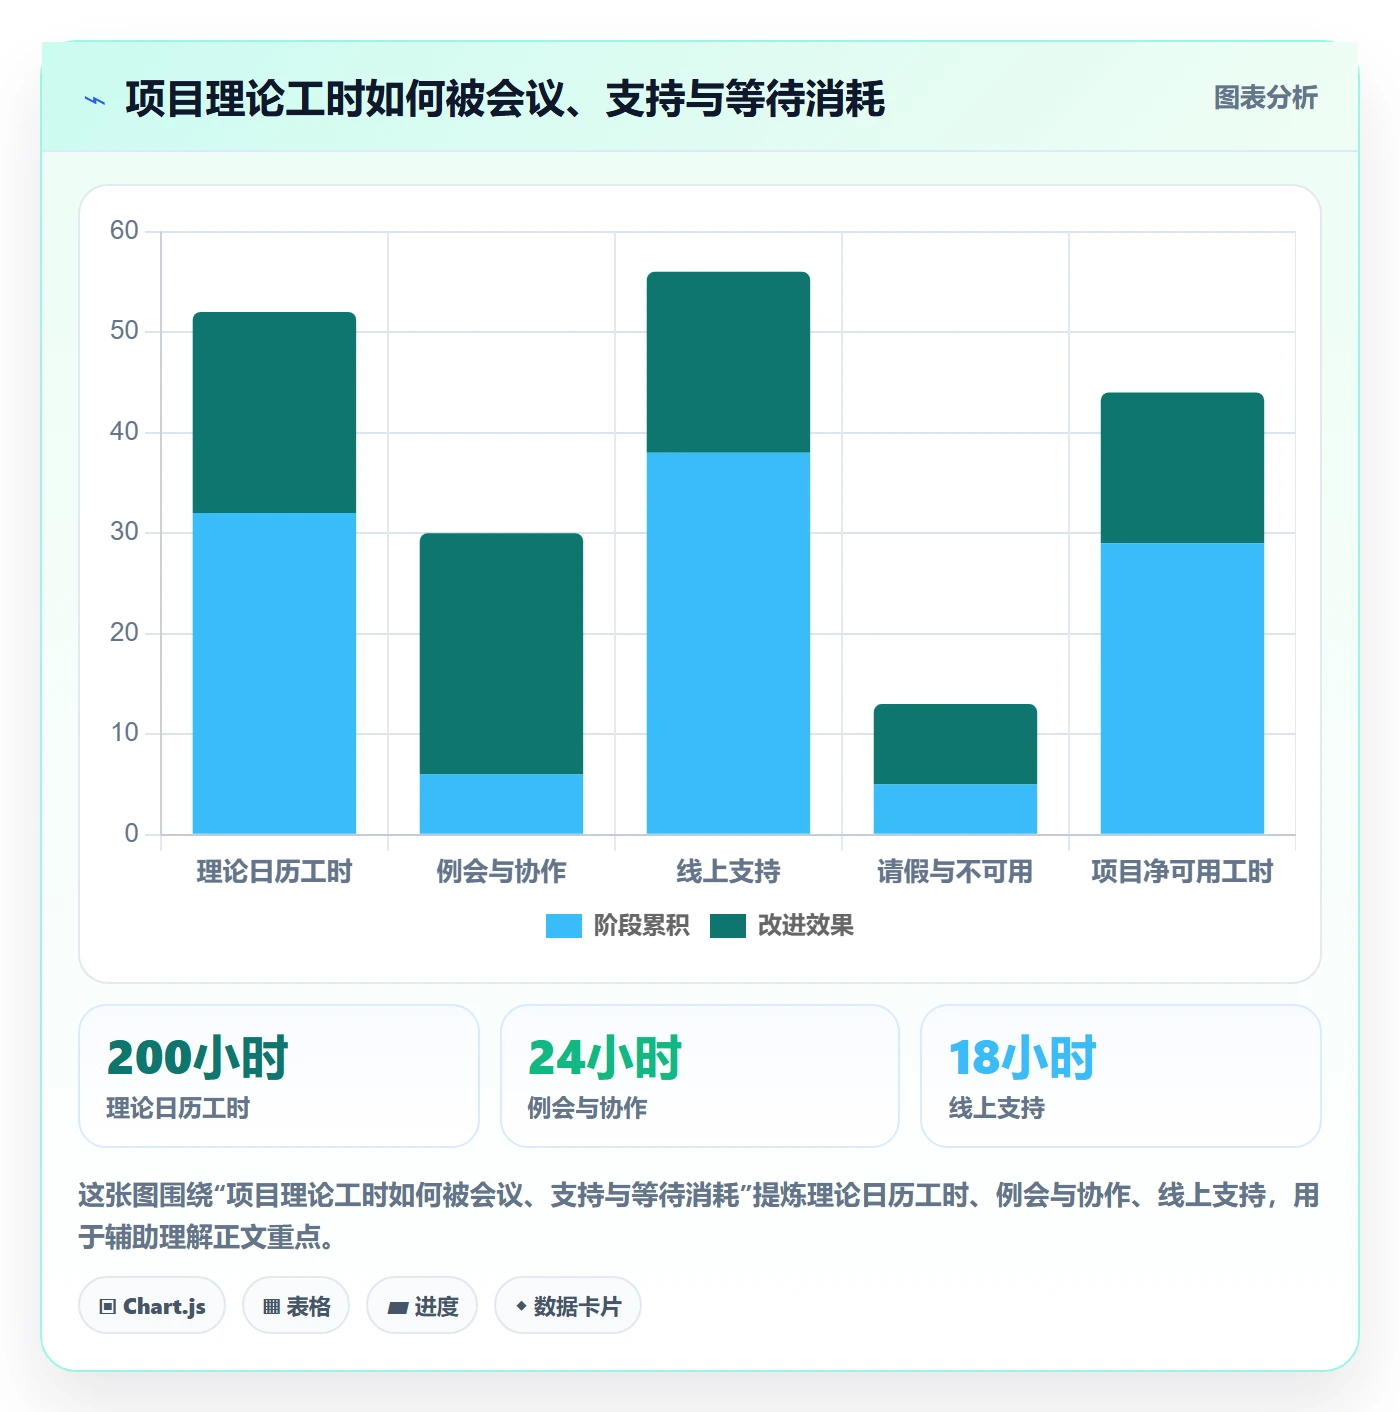This screenshot has height=1412, width=1400.
Task: Click the blue 阶段累积 bar segment for 项目净可用工时
Action: [1182, 688]
